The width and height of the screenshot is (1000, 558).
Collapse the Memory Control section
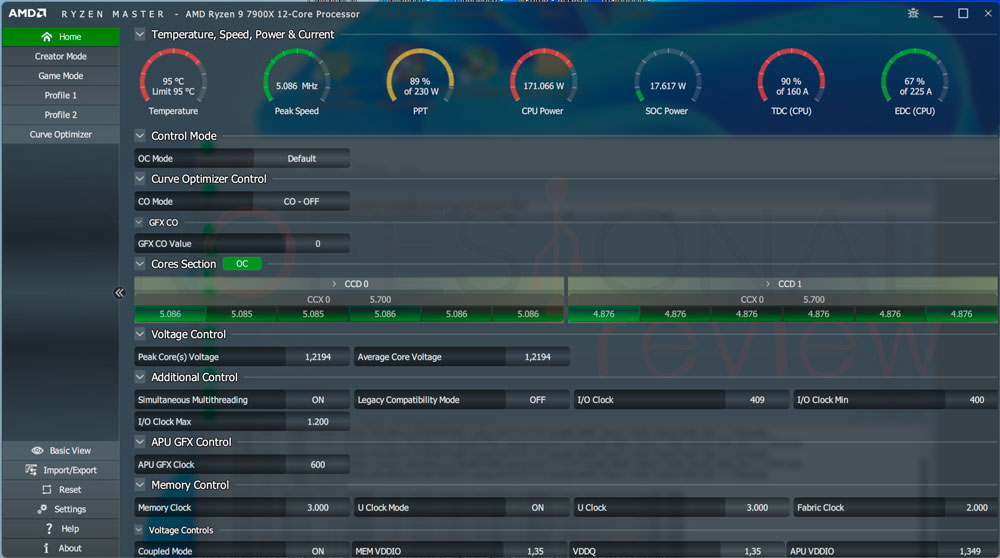pos(140,485)
